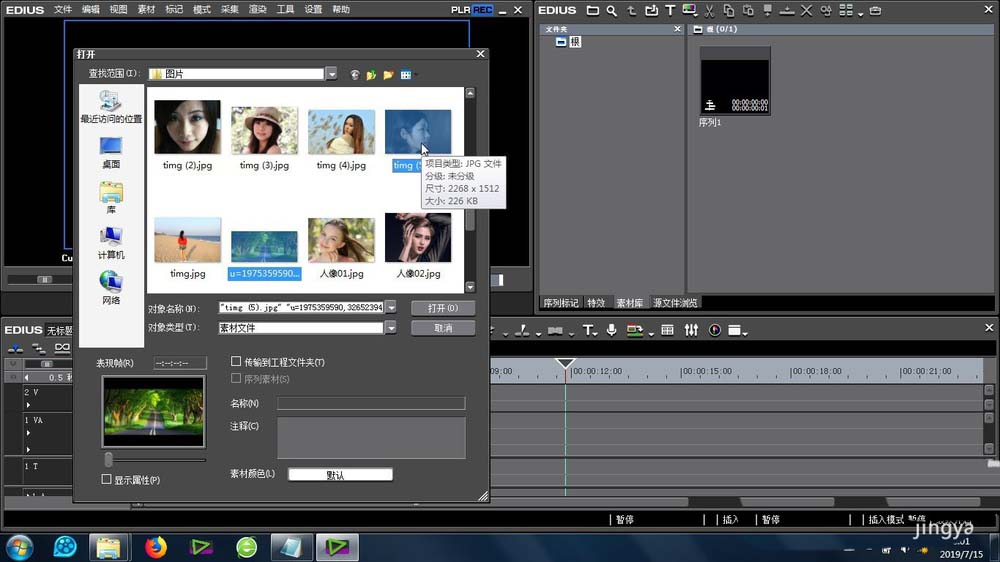Open the Desktop (桌面) location in sidebar

(x=111, y=152)
